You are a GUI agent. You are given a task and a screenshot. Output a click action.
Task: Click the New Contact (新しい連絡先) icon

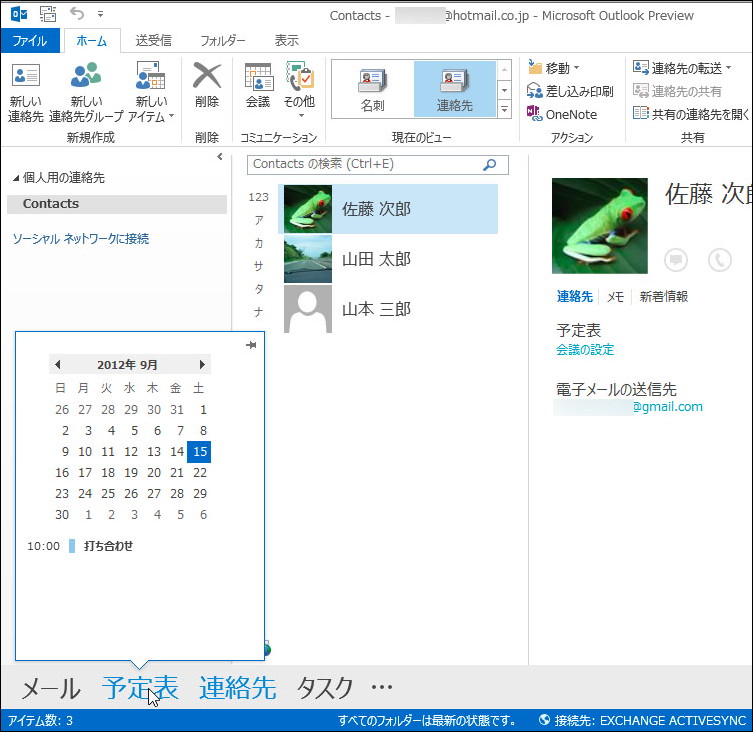point(26,76)
